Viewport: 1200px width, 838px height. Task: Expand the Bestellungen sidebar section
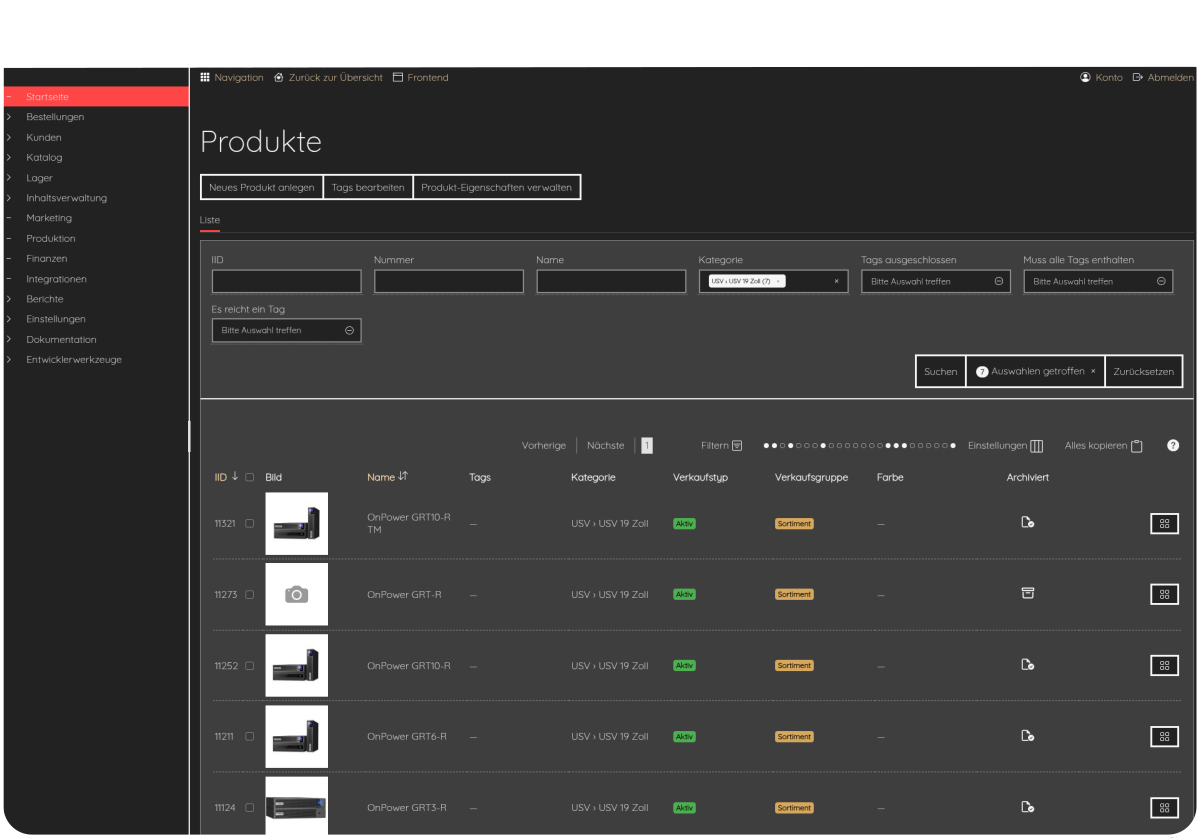pos(57,116)
